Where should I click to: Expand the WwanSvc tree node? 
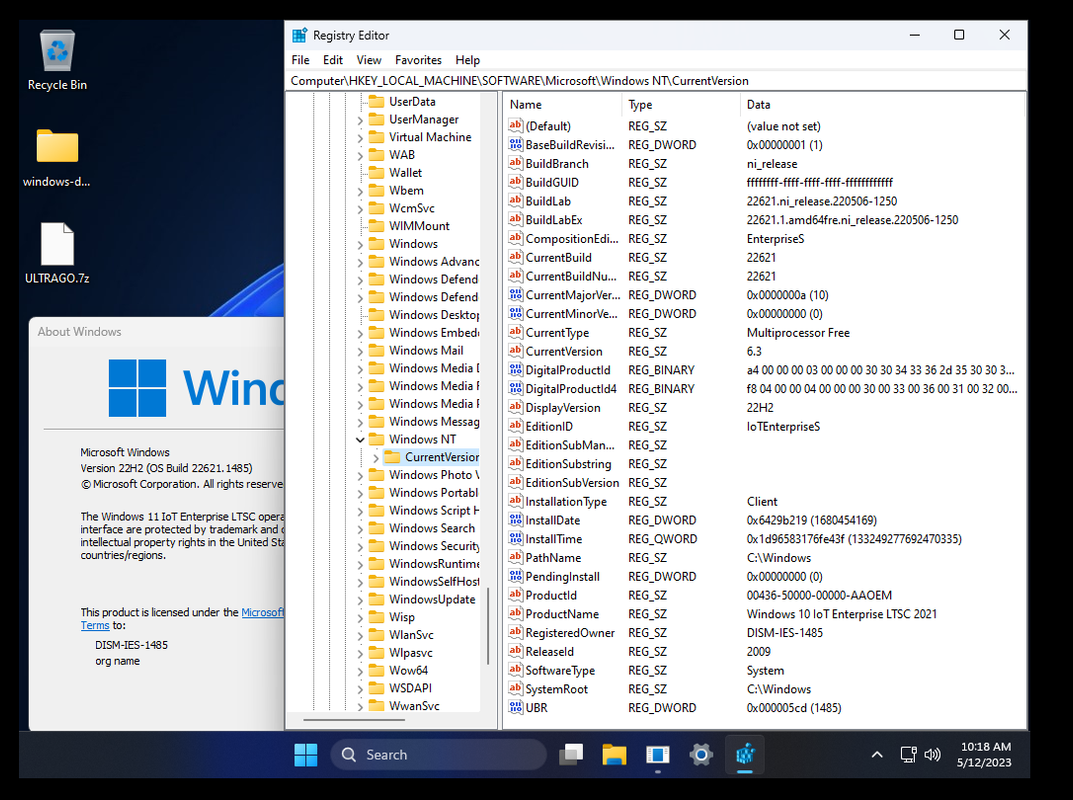click(x=361, y=706)
